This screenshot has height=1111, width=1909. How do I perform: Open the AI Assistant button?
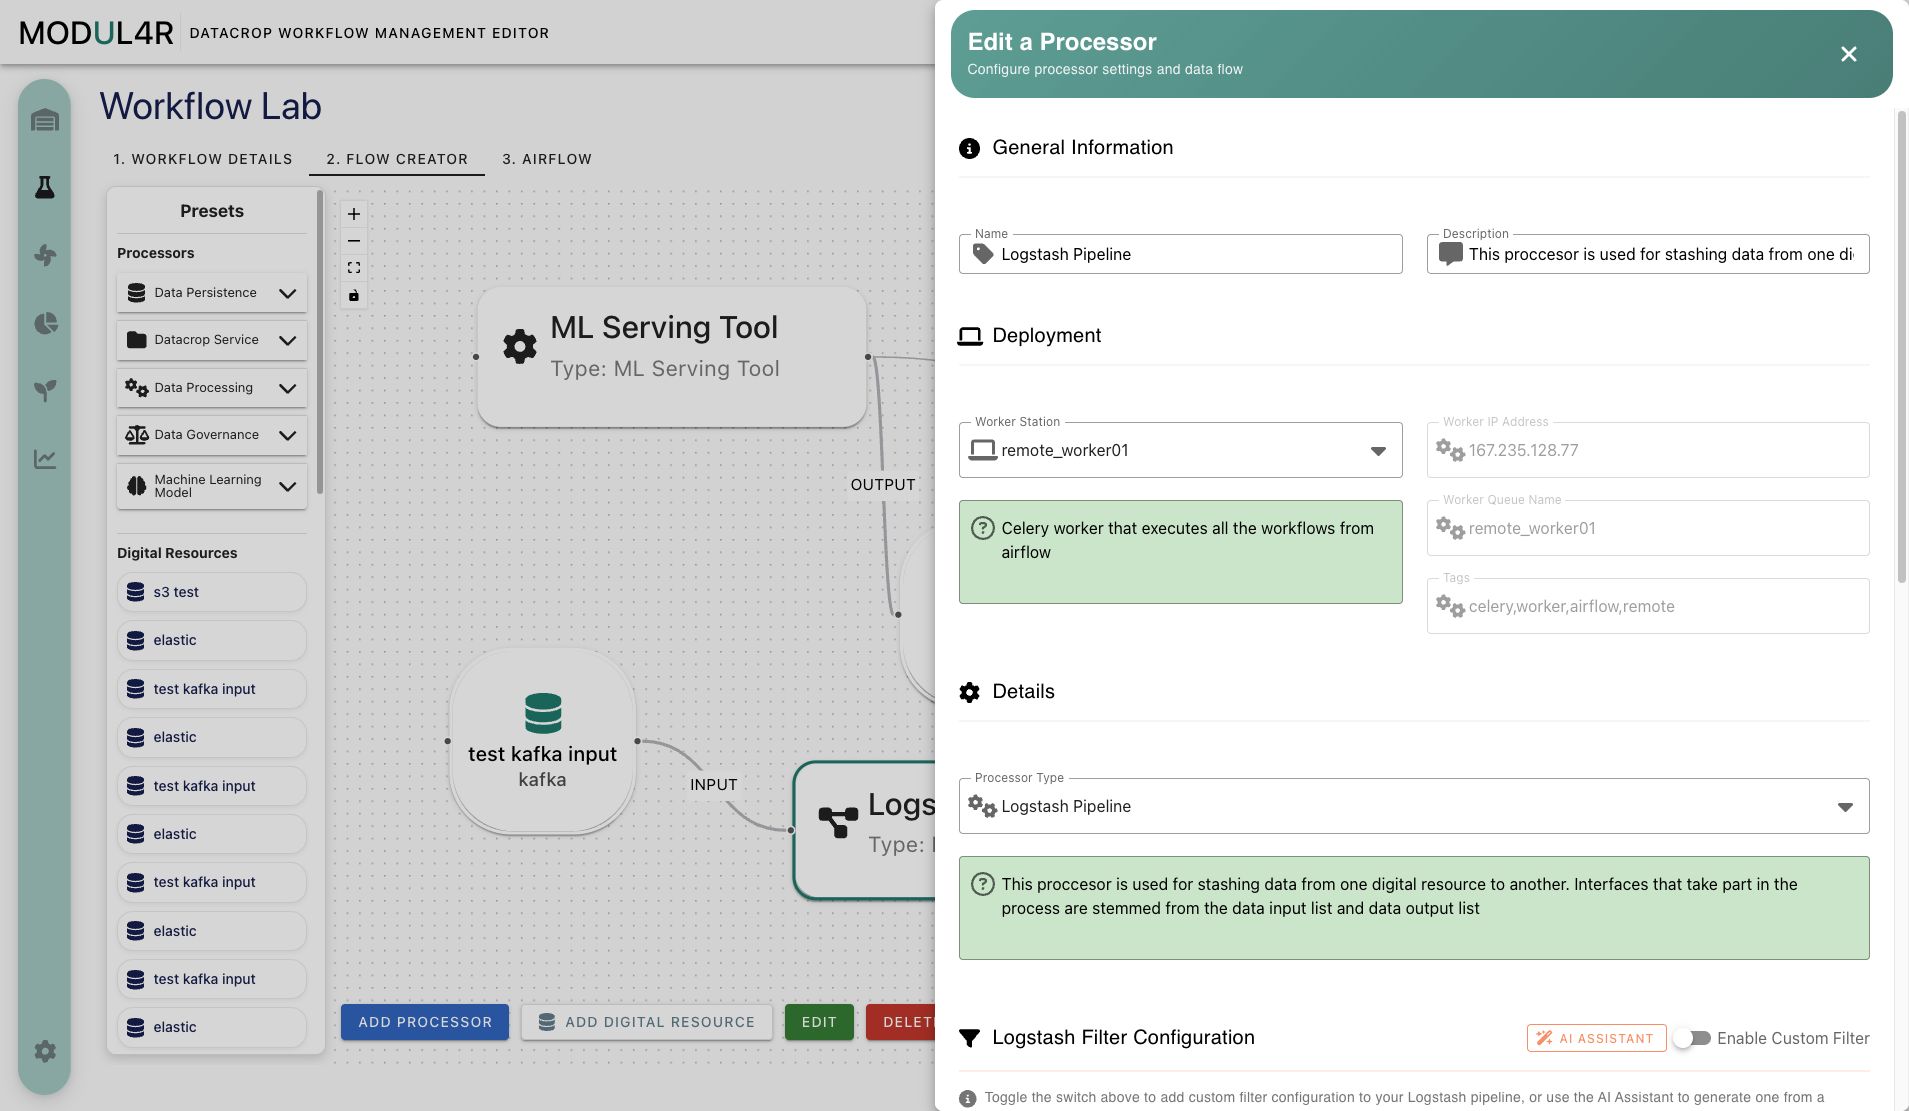click(1596, 1038)
